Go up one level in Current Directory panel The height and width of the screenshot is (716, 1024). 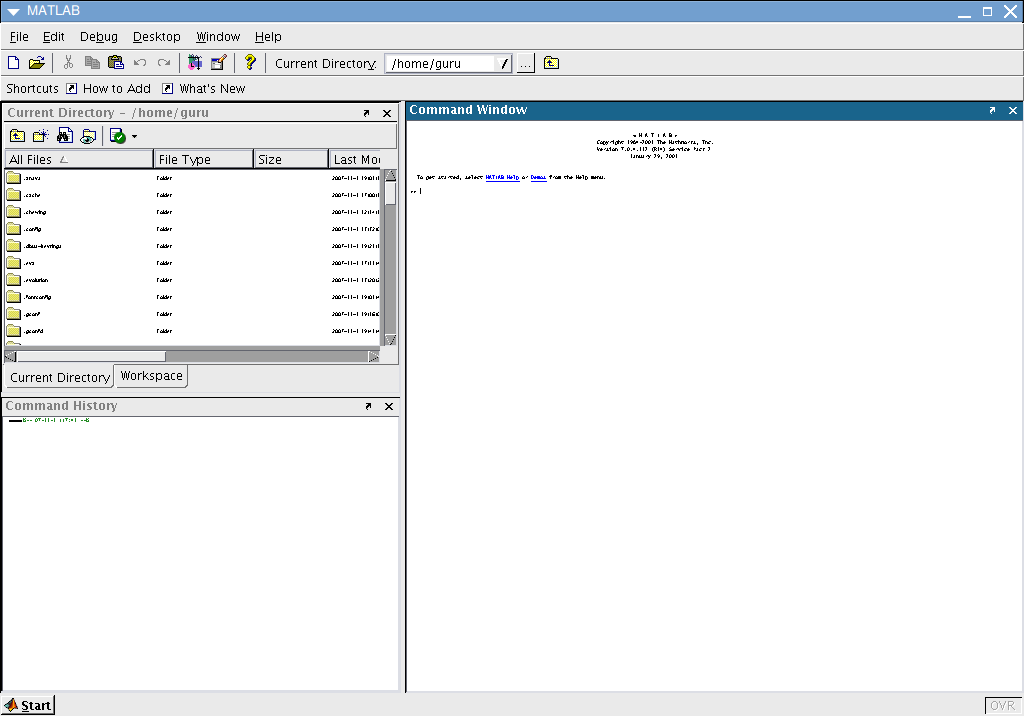coord(18,136)
